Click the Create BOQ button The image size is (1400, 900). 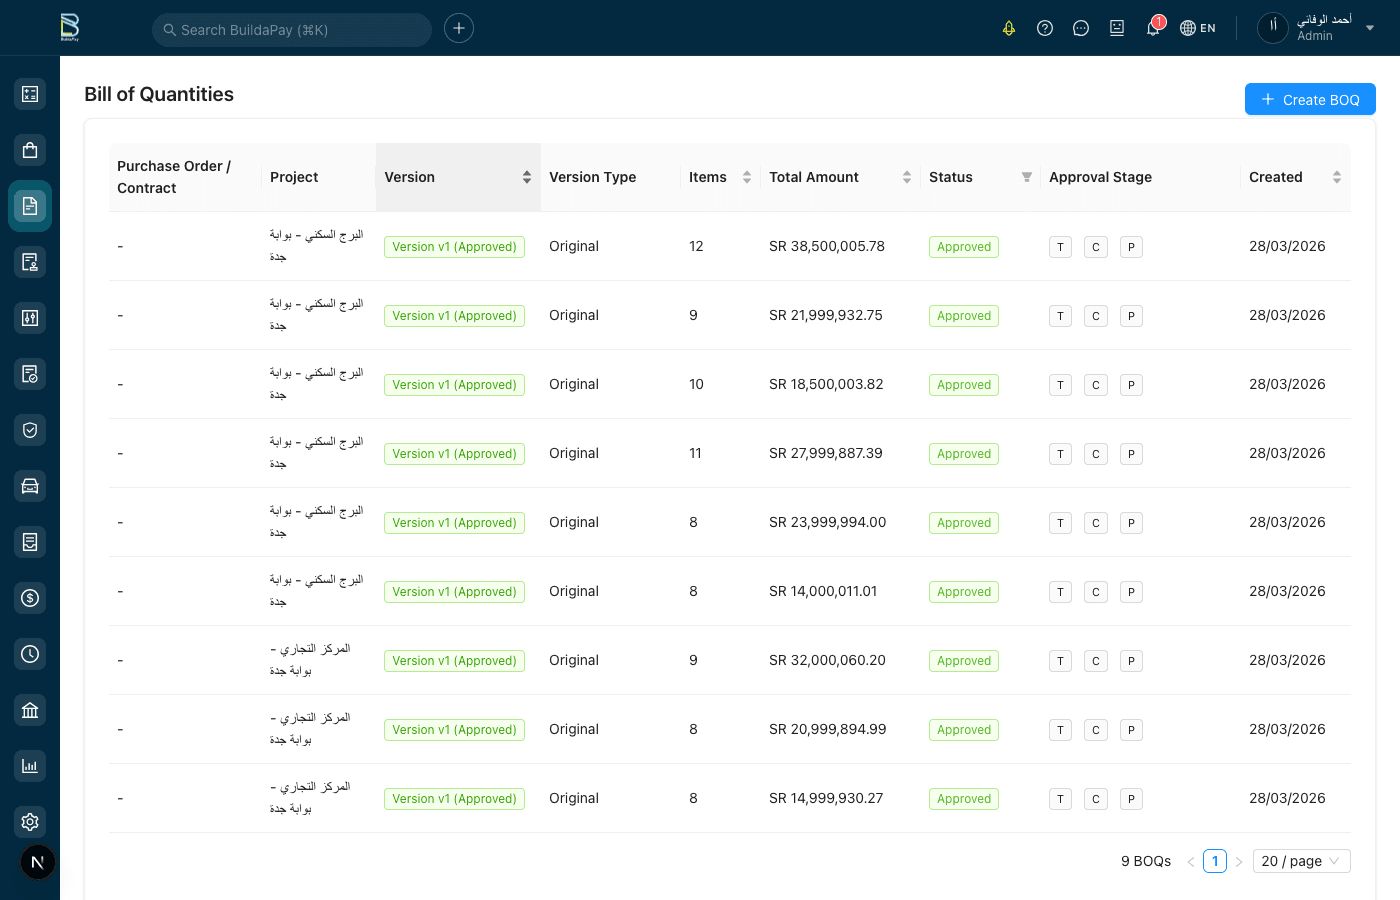pos(1310,99)
